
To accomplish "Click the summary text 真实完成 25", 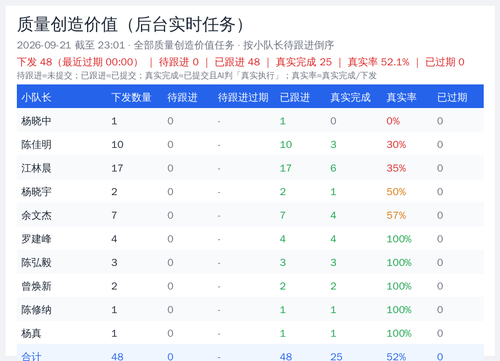I will click(304, 62).
